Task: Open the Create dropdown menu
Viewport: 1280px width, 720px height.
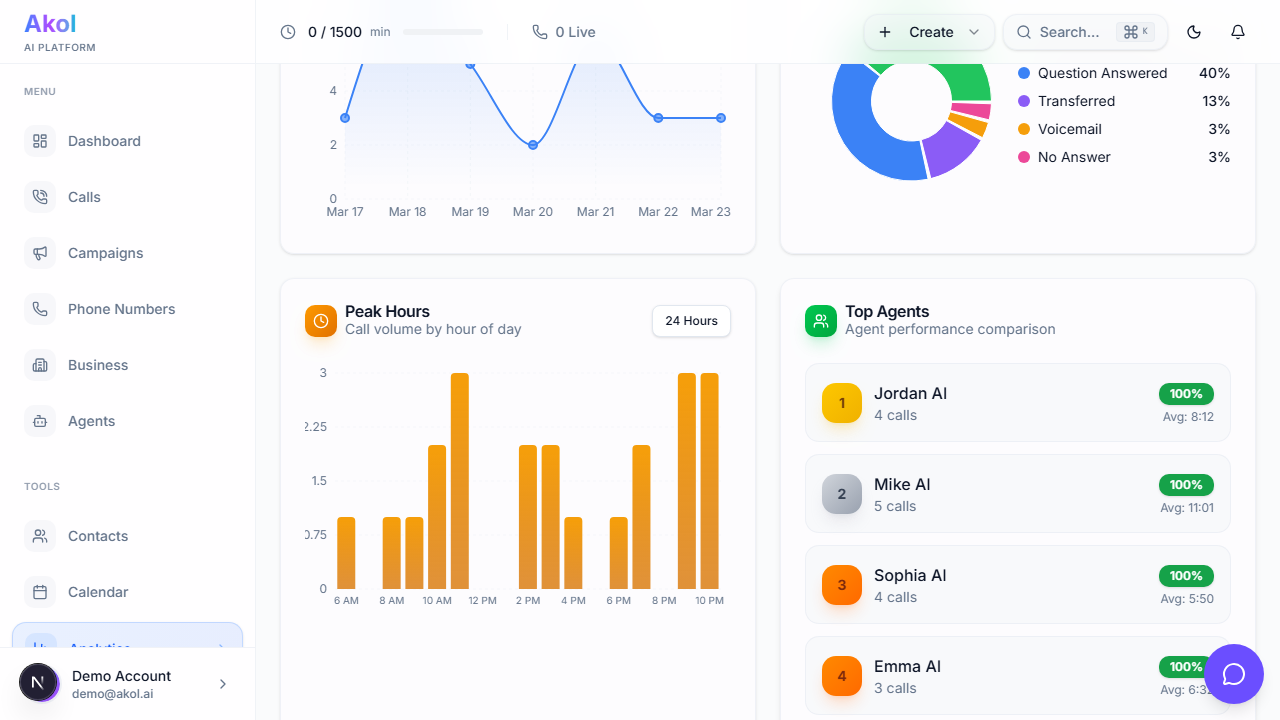Action: click(x=929, y=32)
